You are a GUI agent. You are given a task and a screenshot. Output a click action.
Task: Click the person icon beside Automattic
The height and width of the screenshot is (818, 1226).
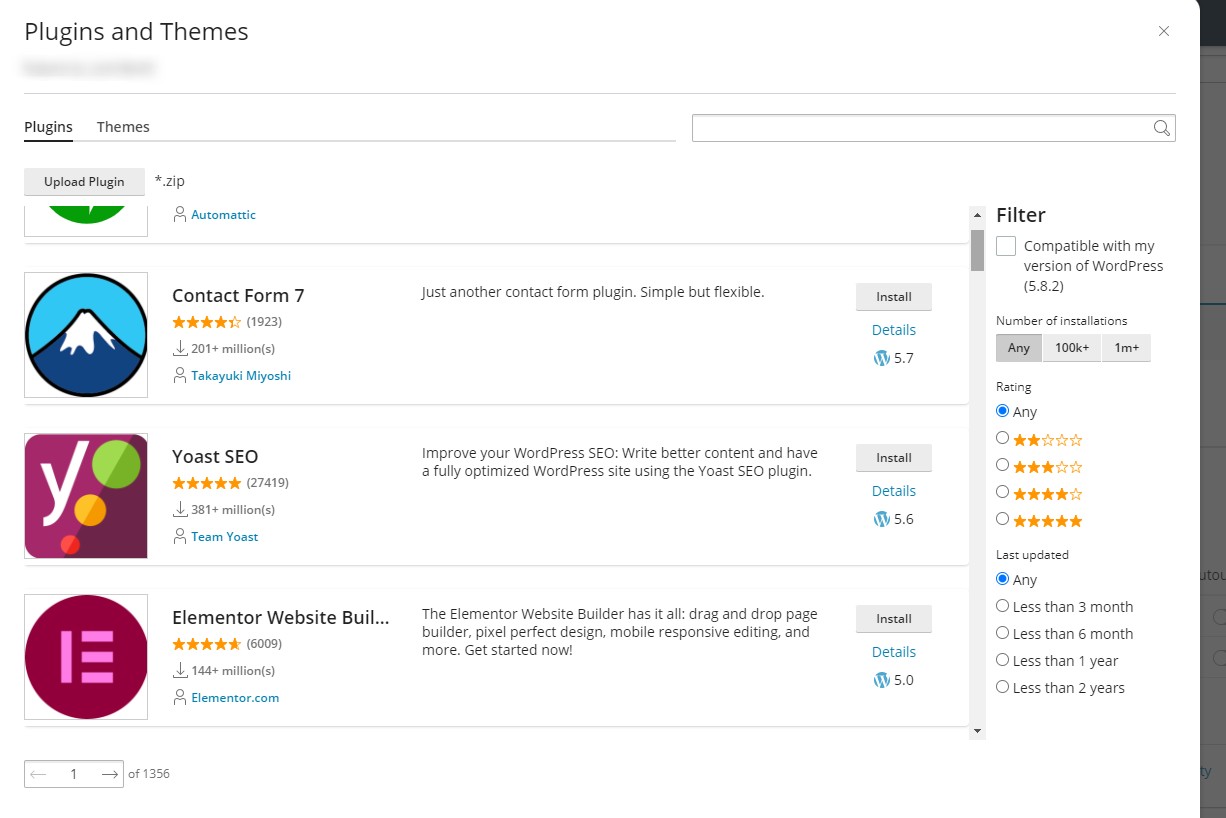pos(179,214)
